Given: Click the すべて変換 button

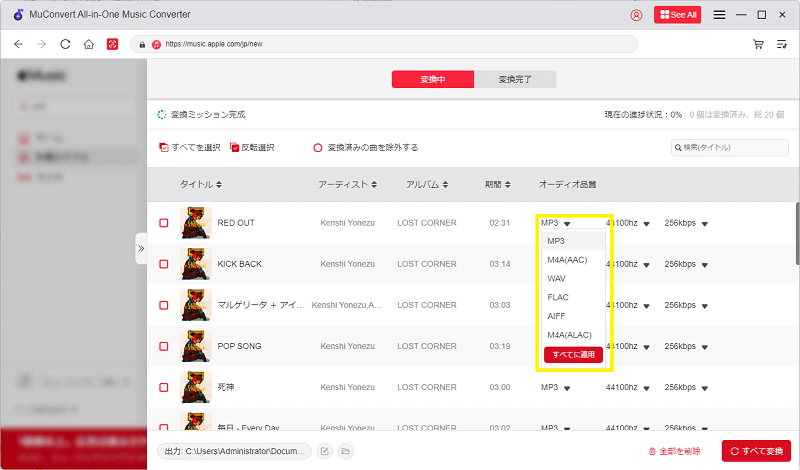Looking at the screenshot, I should tap(757, 451).
